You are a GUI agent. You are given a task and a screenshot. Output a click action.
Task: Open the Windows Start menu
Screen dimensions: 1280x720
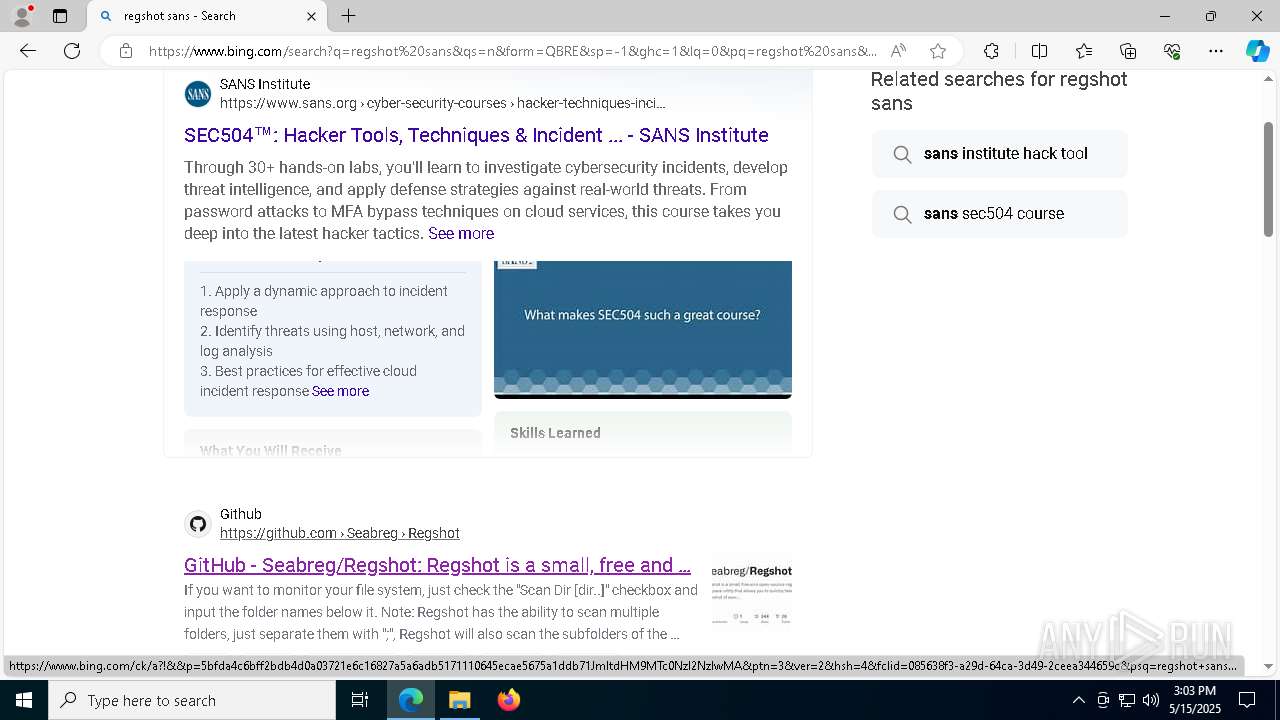(x=24, y=700)
